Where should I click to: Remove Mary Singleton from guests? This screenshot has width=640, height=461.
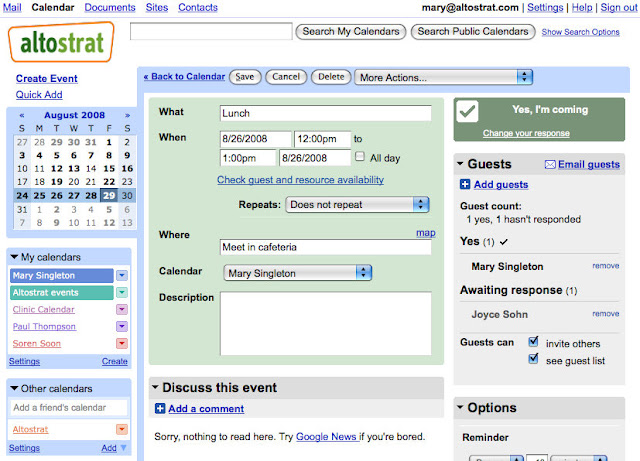[606, 266]
